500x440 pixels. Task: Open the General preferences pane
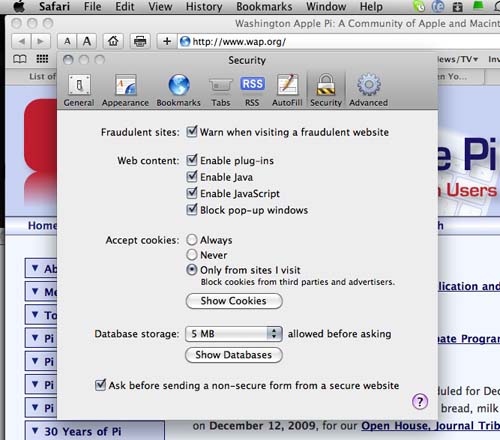pyautogui.click(x=79, y=90)
